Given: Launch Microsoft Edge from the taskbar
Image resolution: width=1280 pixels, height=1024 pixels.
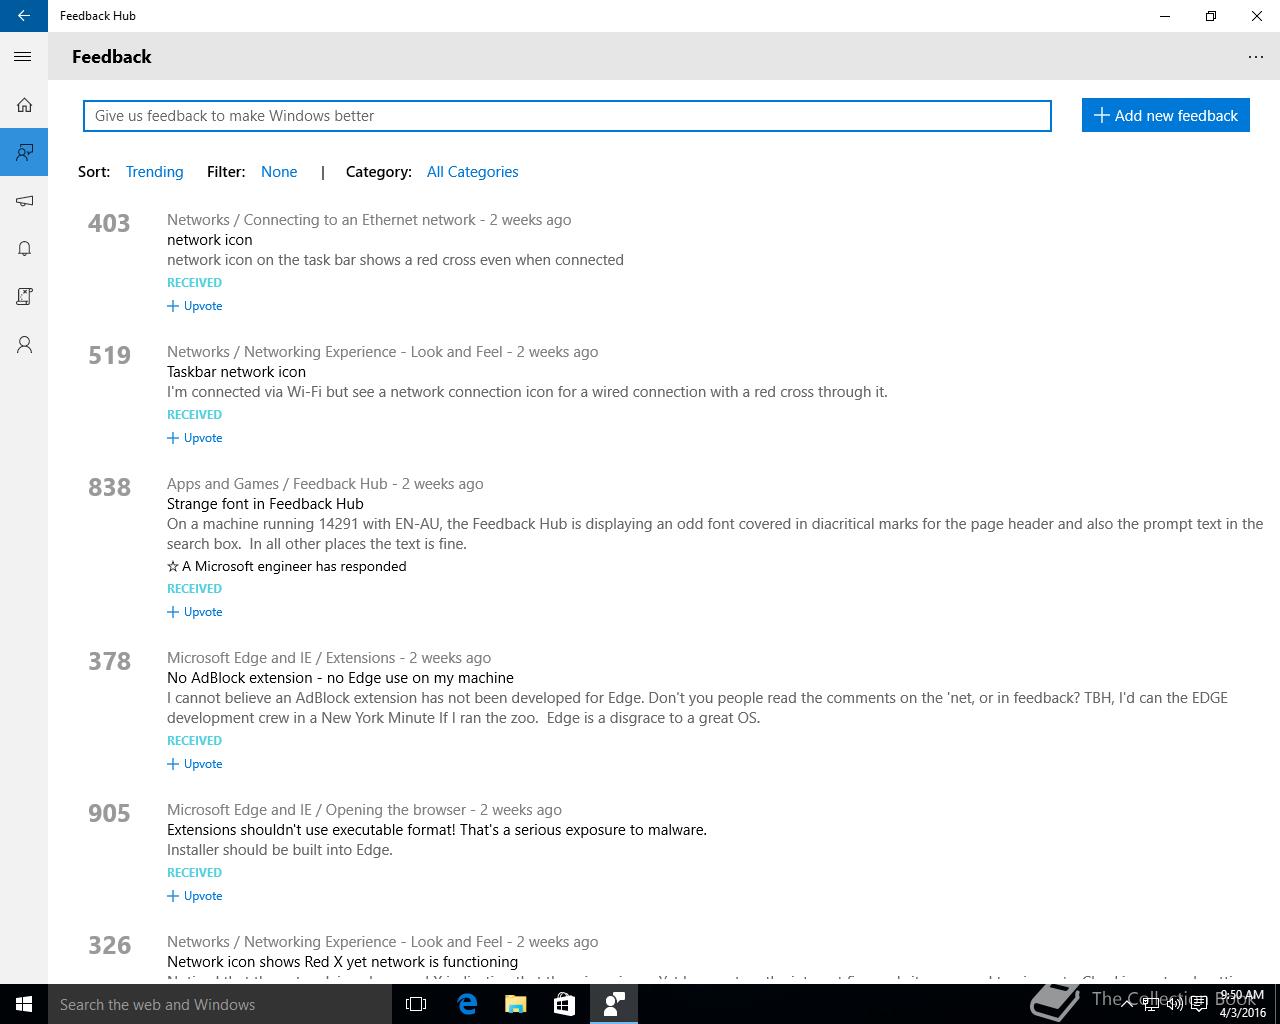Looking at the screenshot, I should (467, 1004).
